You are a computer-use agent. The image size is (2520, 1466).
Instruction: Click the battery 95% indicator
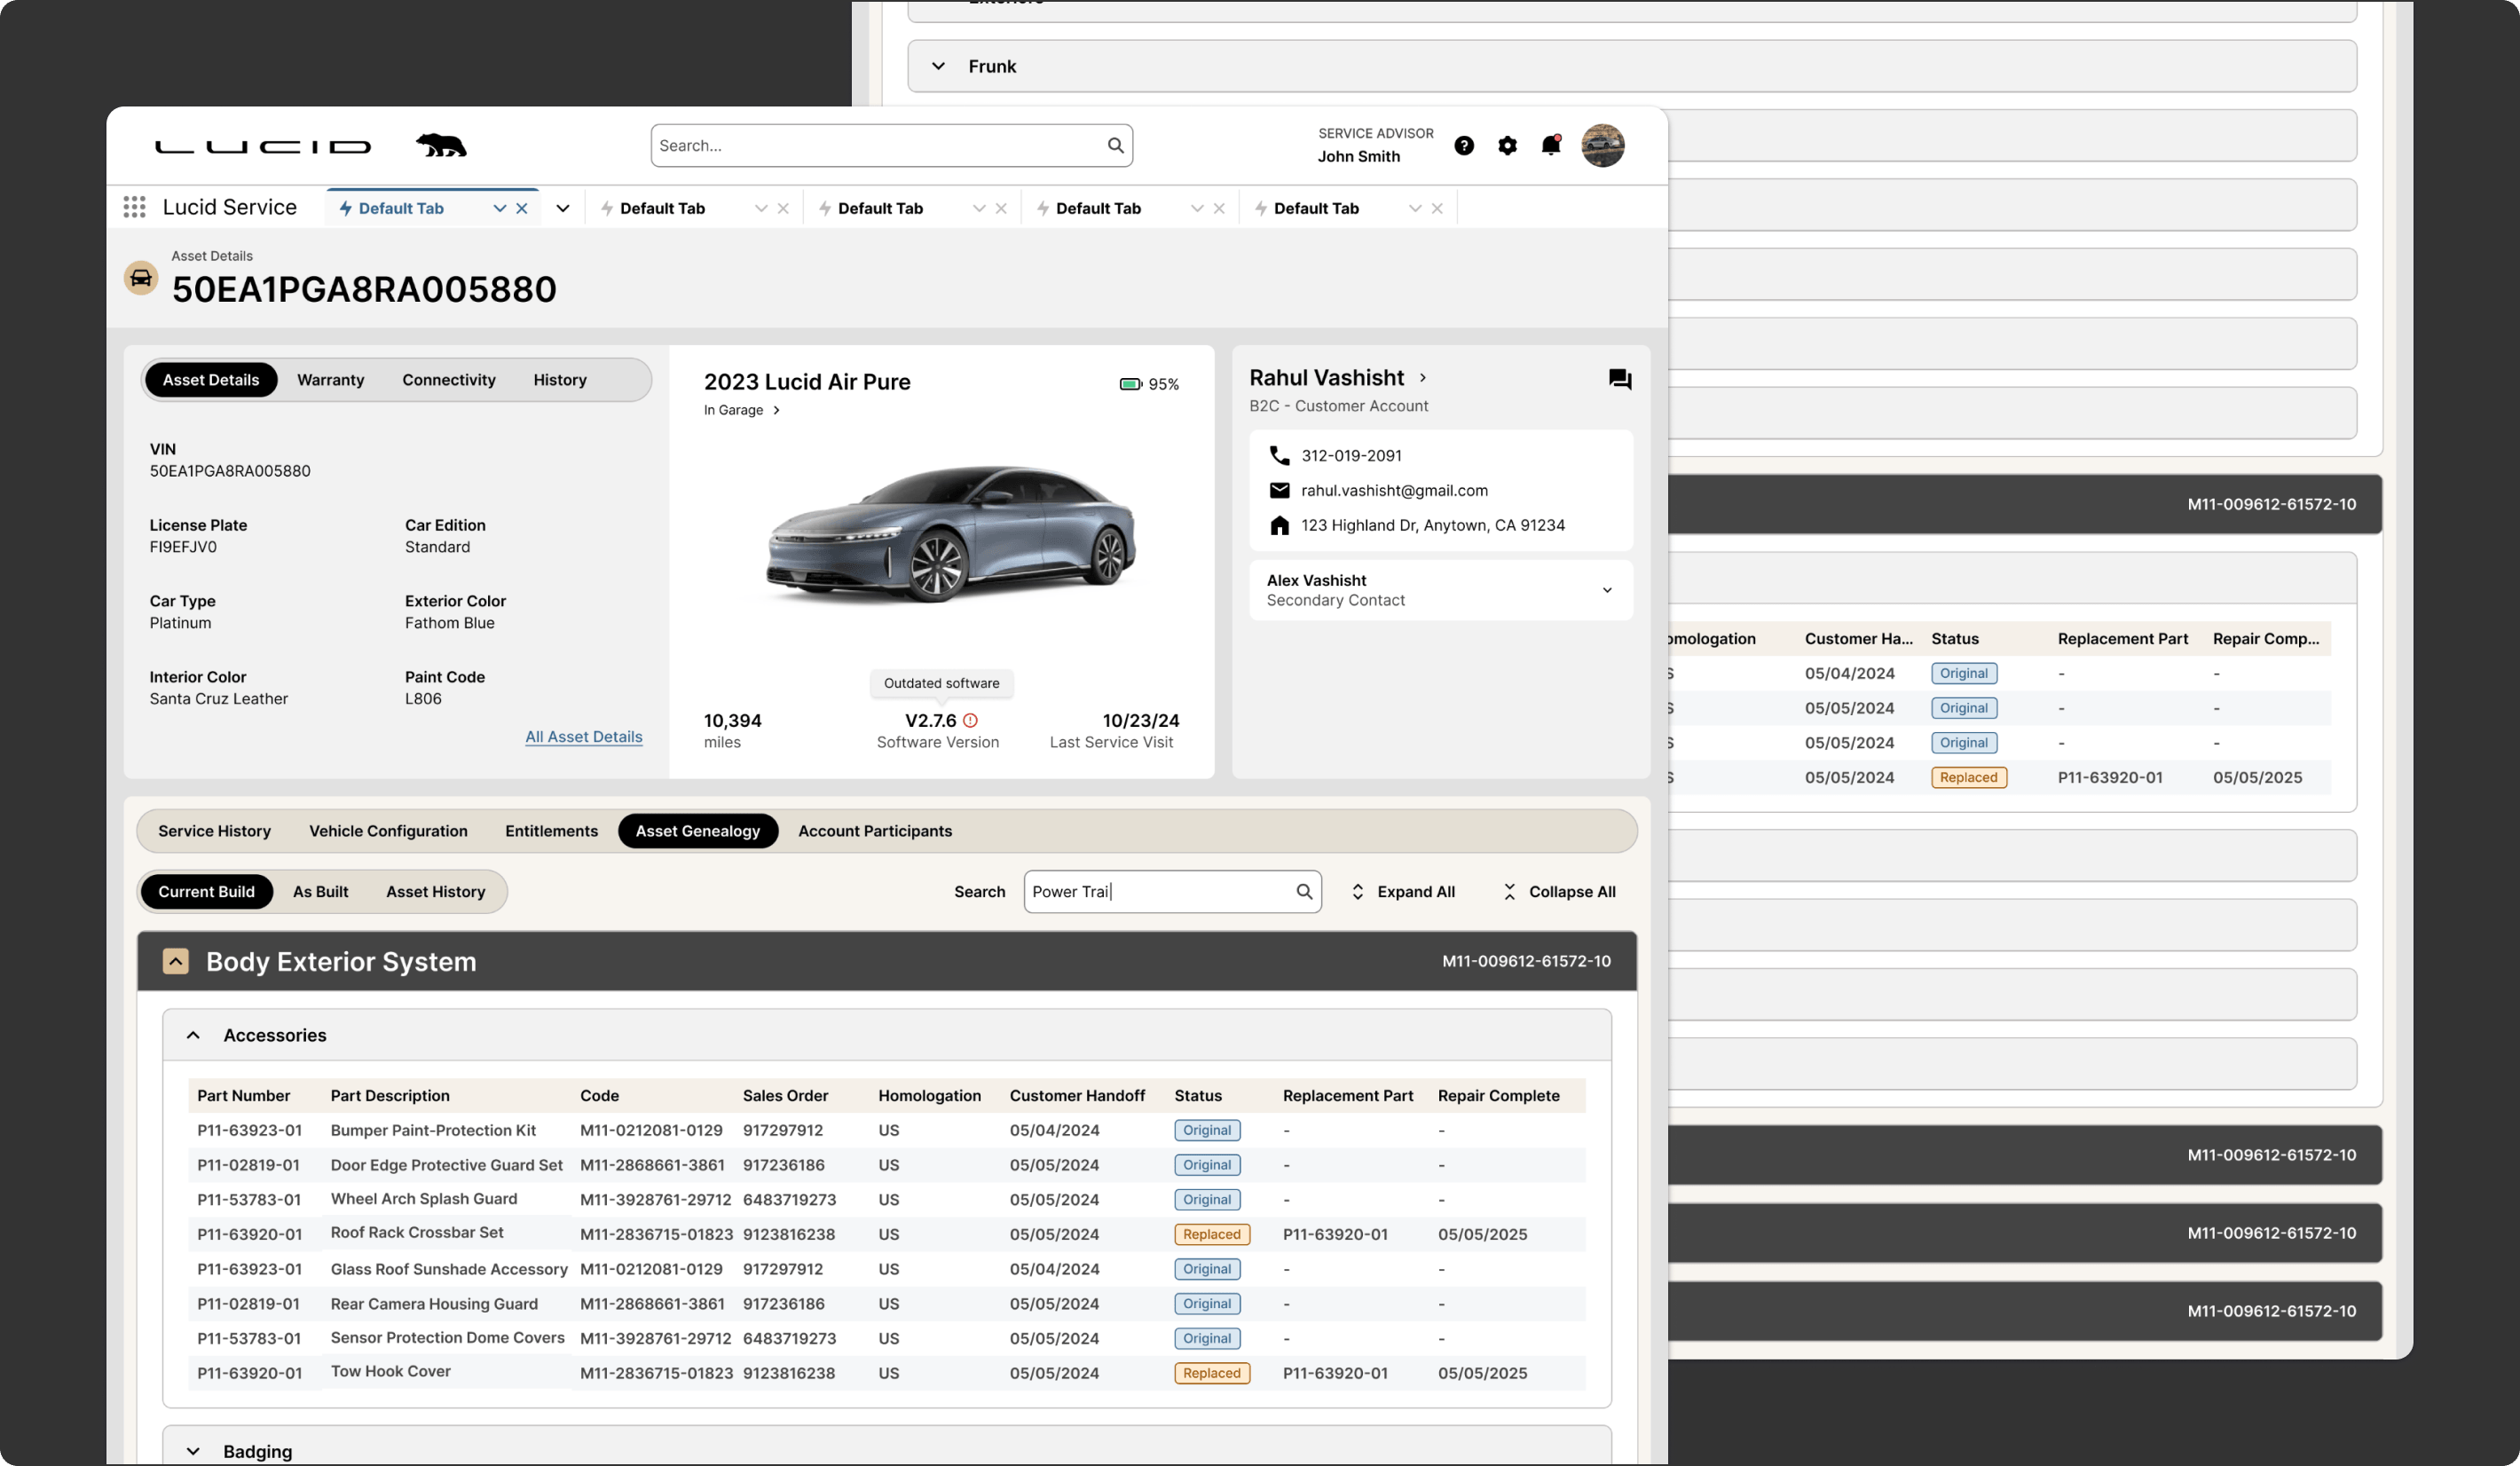tap(1149, 384)
